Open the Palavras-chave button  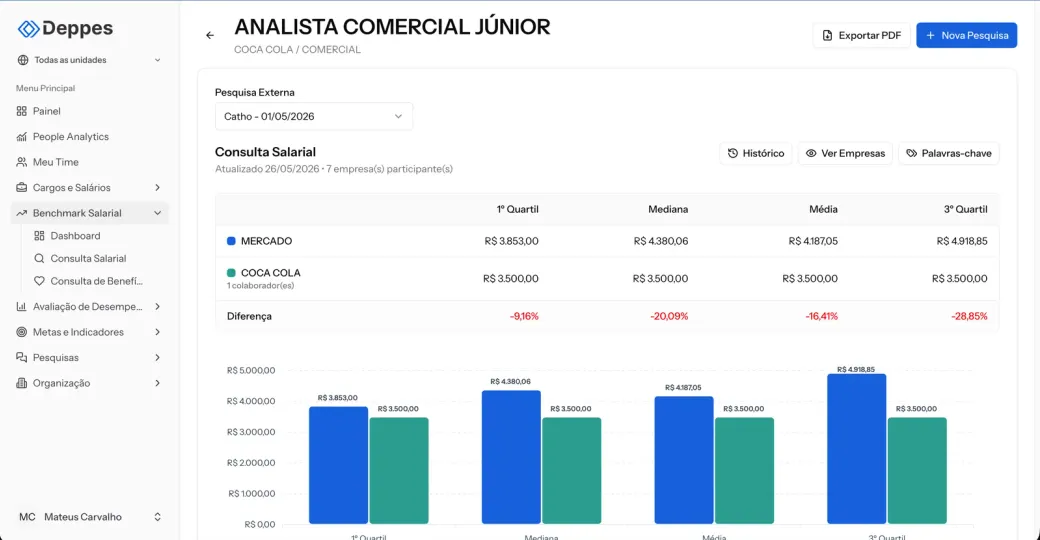point(949,153)
